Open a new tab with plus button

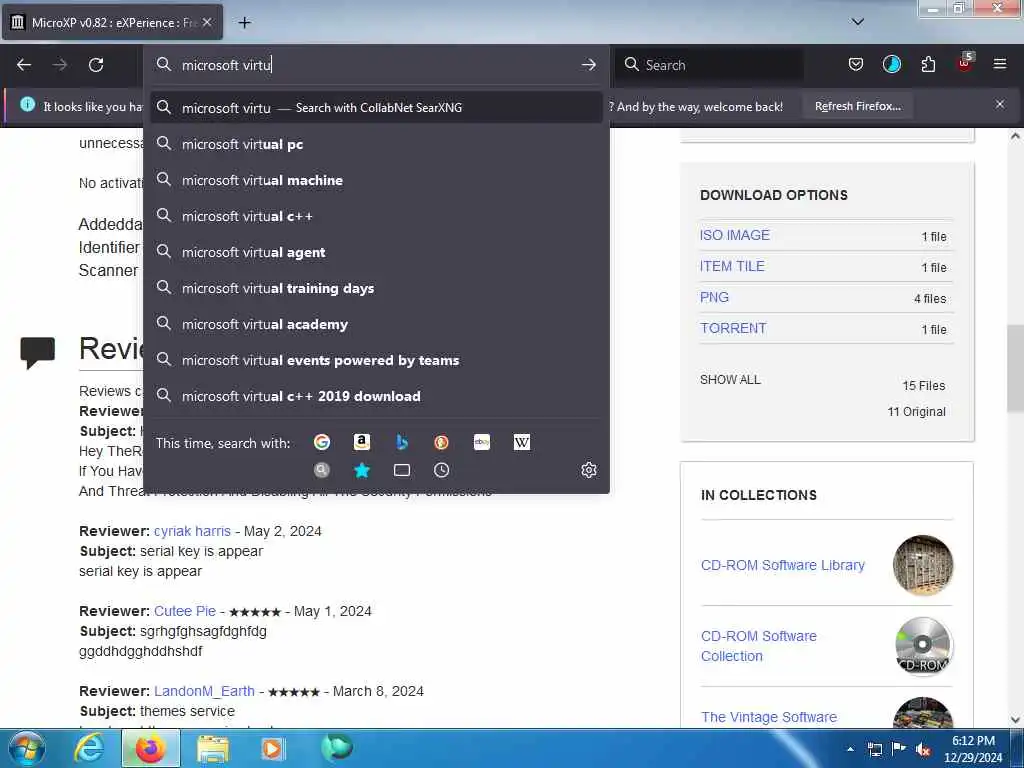click(244, 23)
